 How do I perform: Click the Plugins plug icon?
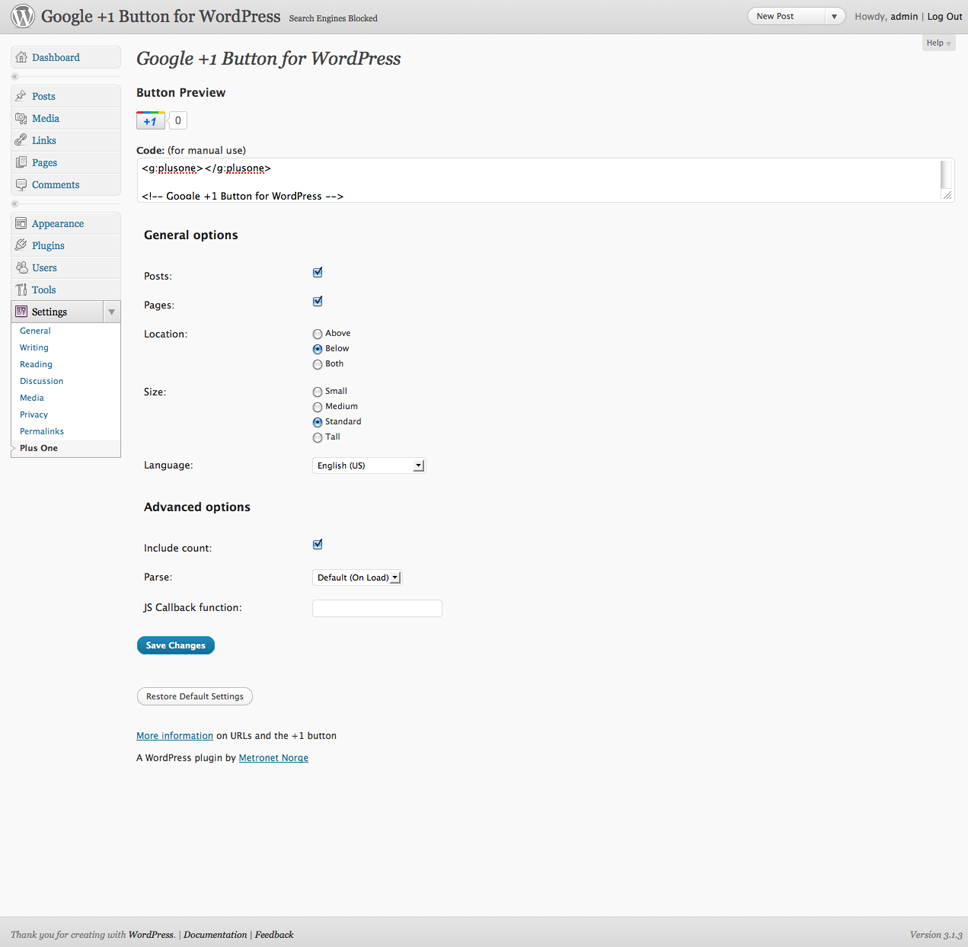coord(21,245)
